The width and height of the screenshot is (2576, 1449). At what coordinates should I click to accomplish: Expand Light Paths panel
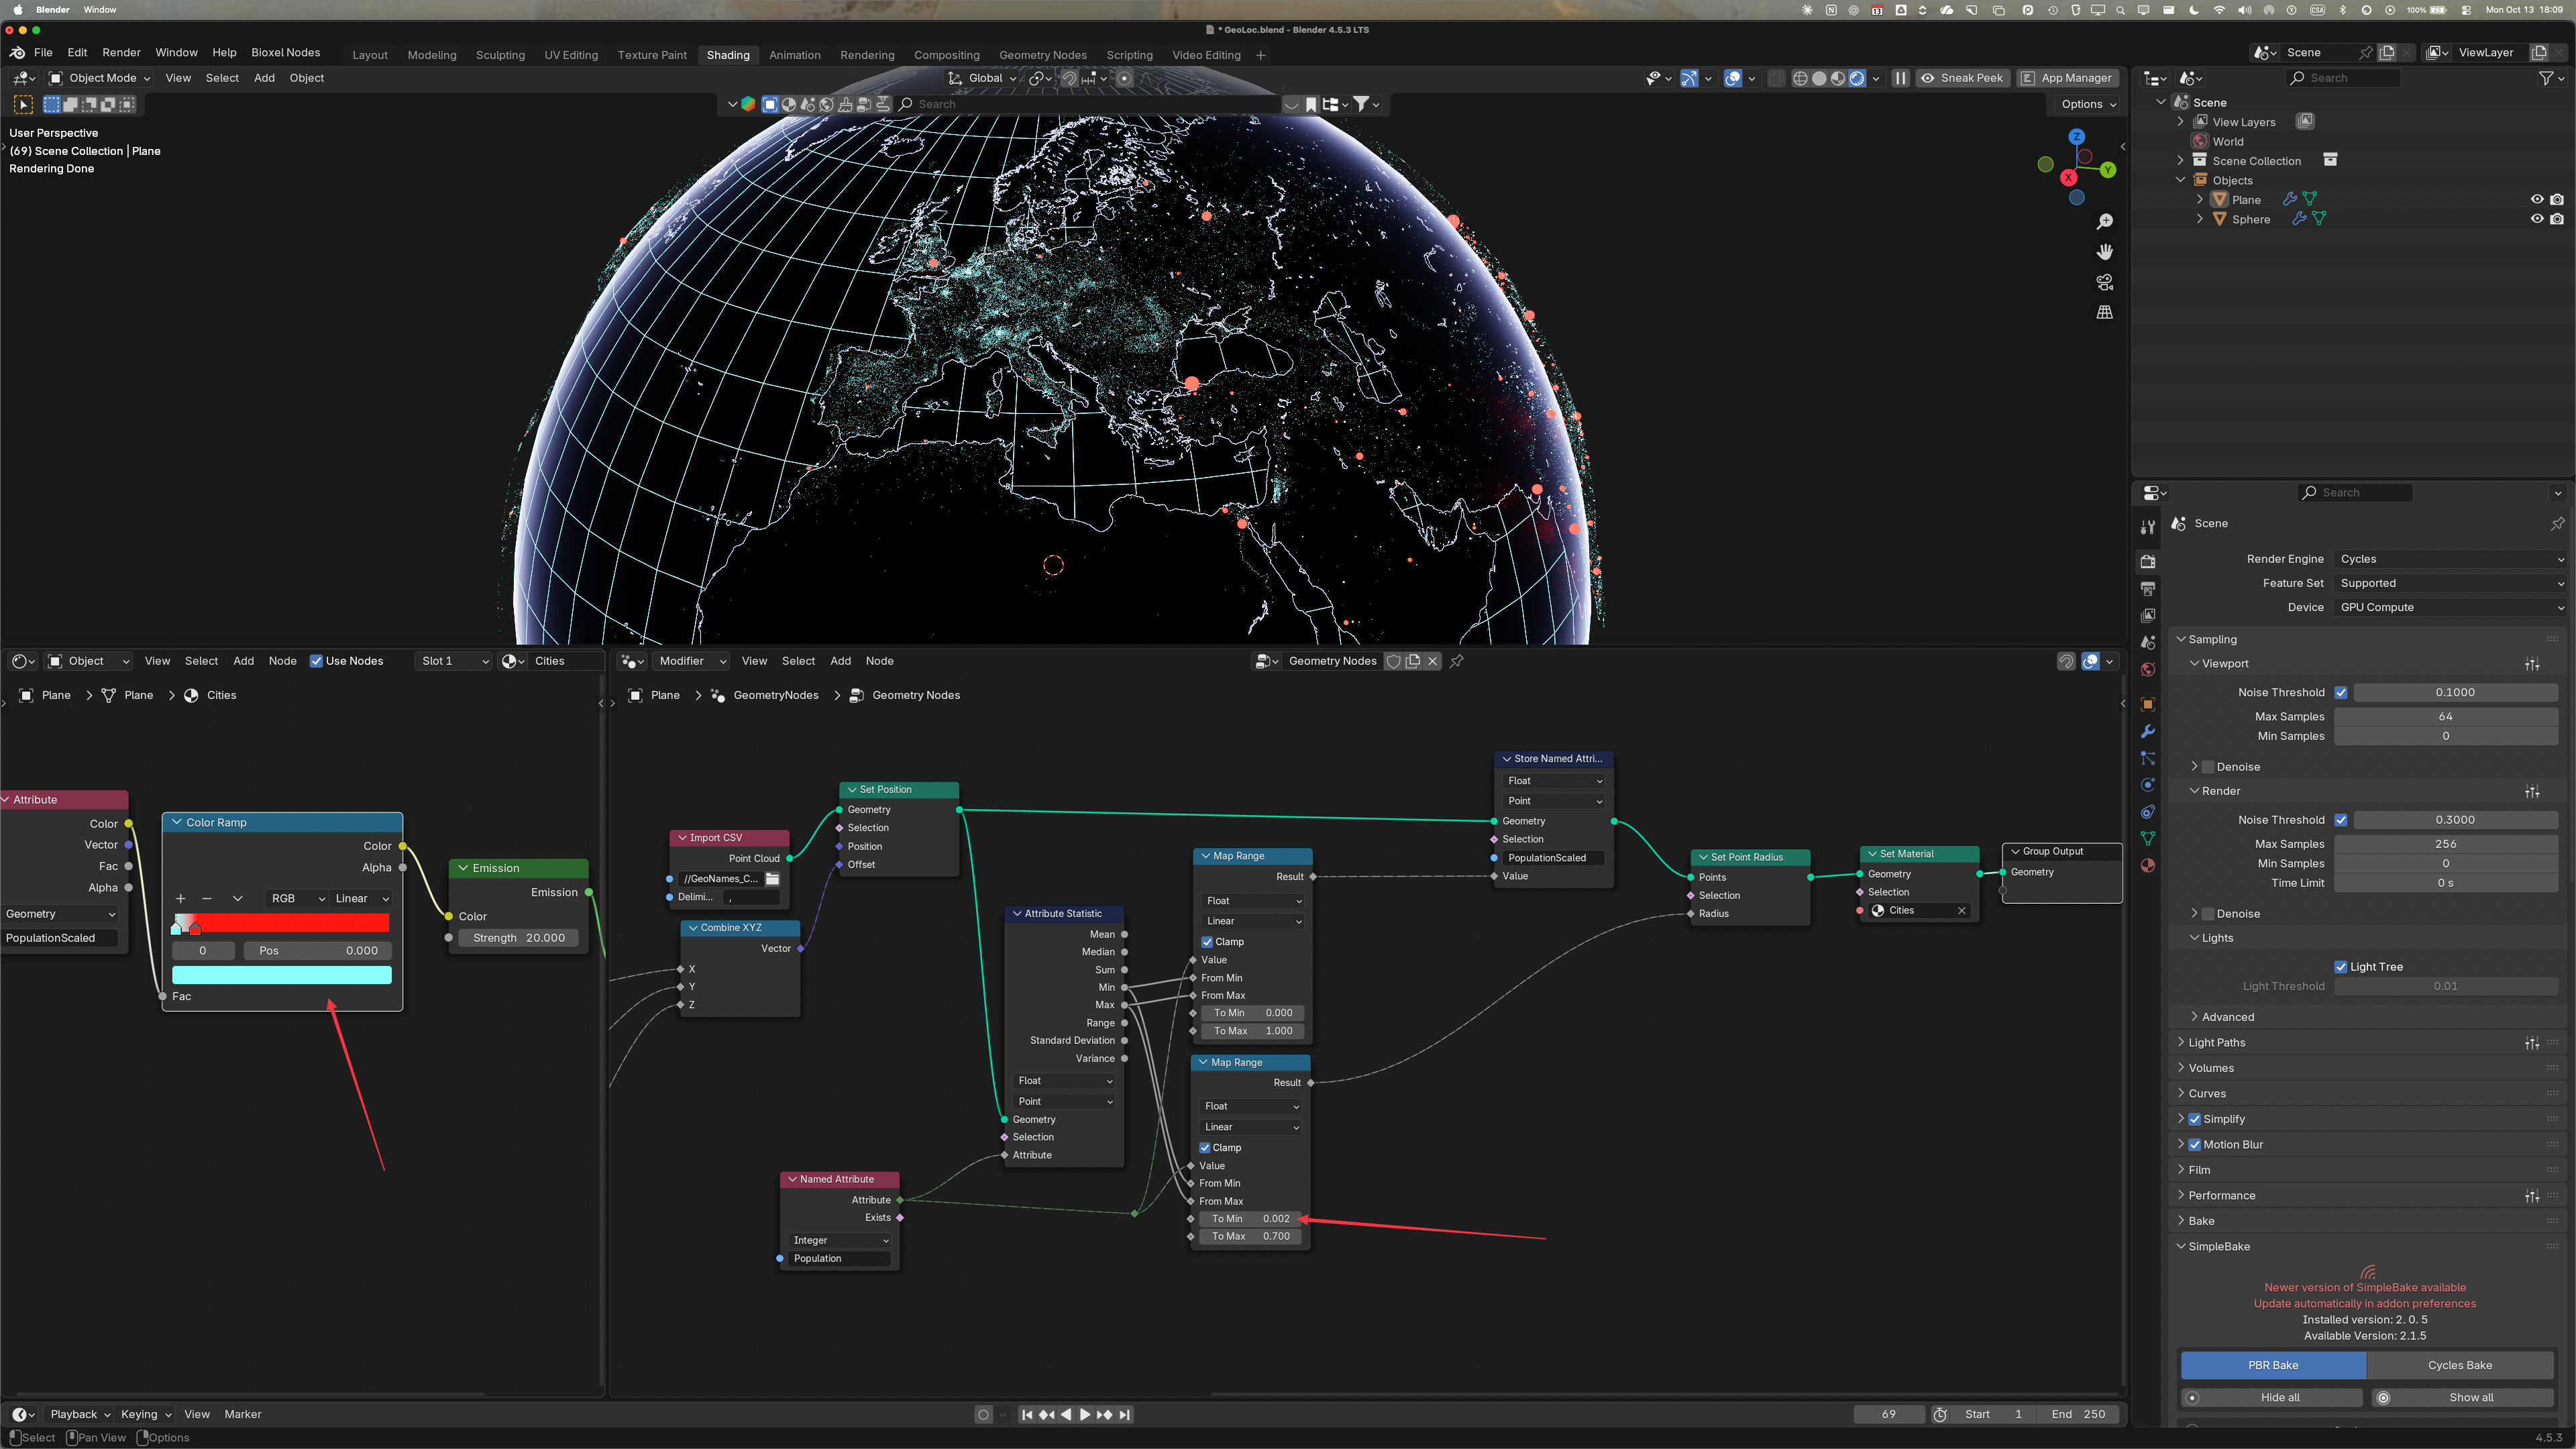2217,1043
